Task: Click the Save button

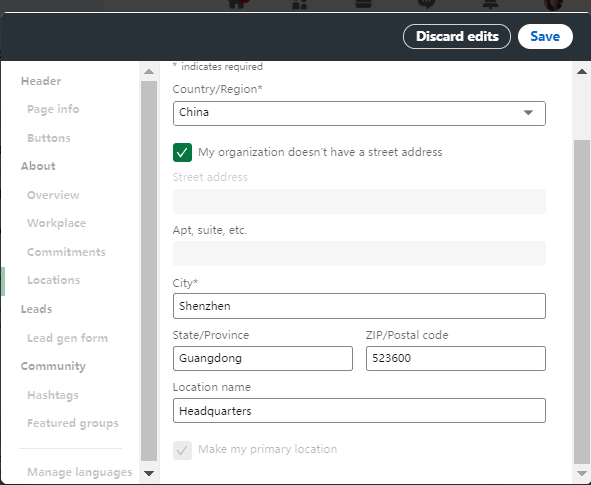Action: pyautogui.click(x=545, y=37)
